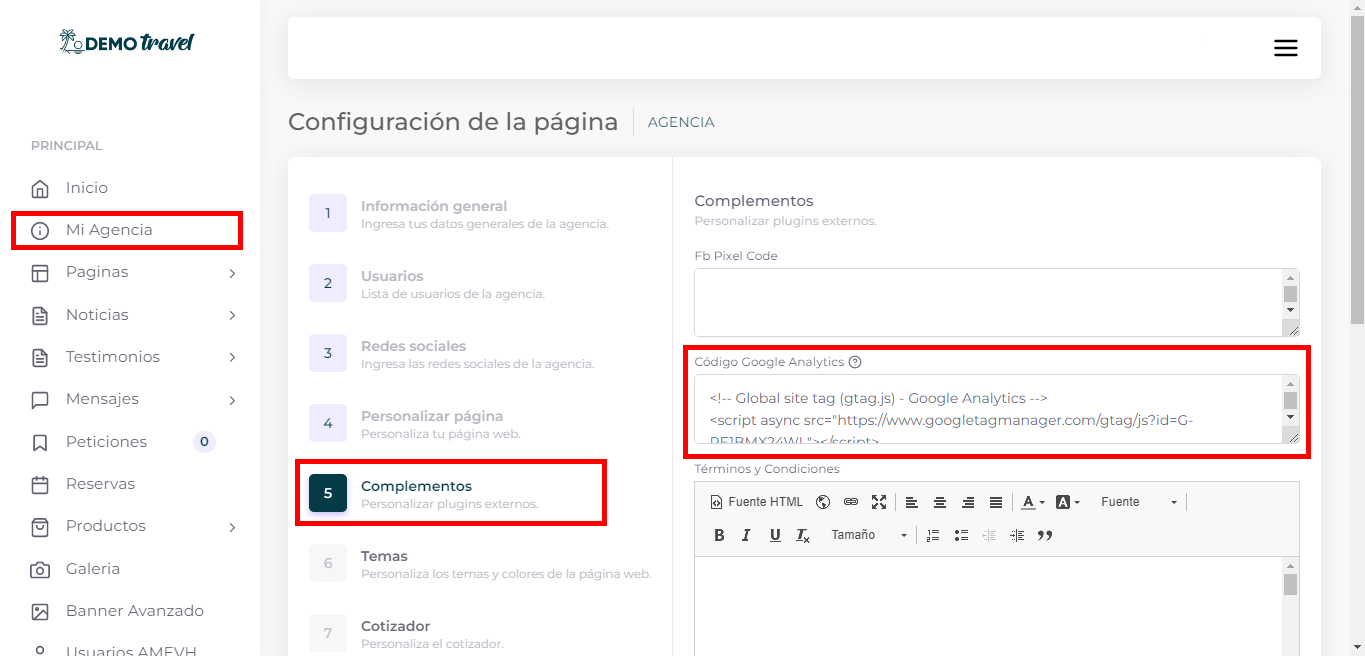This screenshot has width=1365, height=656.
Task: Select step 3 Redes sociales
Action: coord(451,353)
